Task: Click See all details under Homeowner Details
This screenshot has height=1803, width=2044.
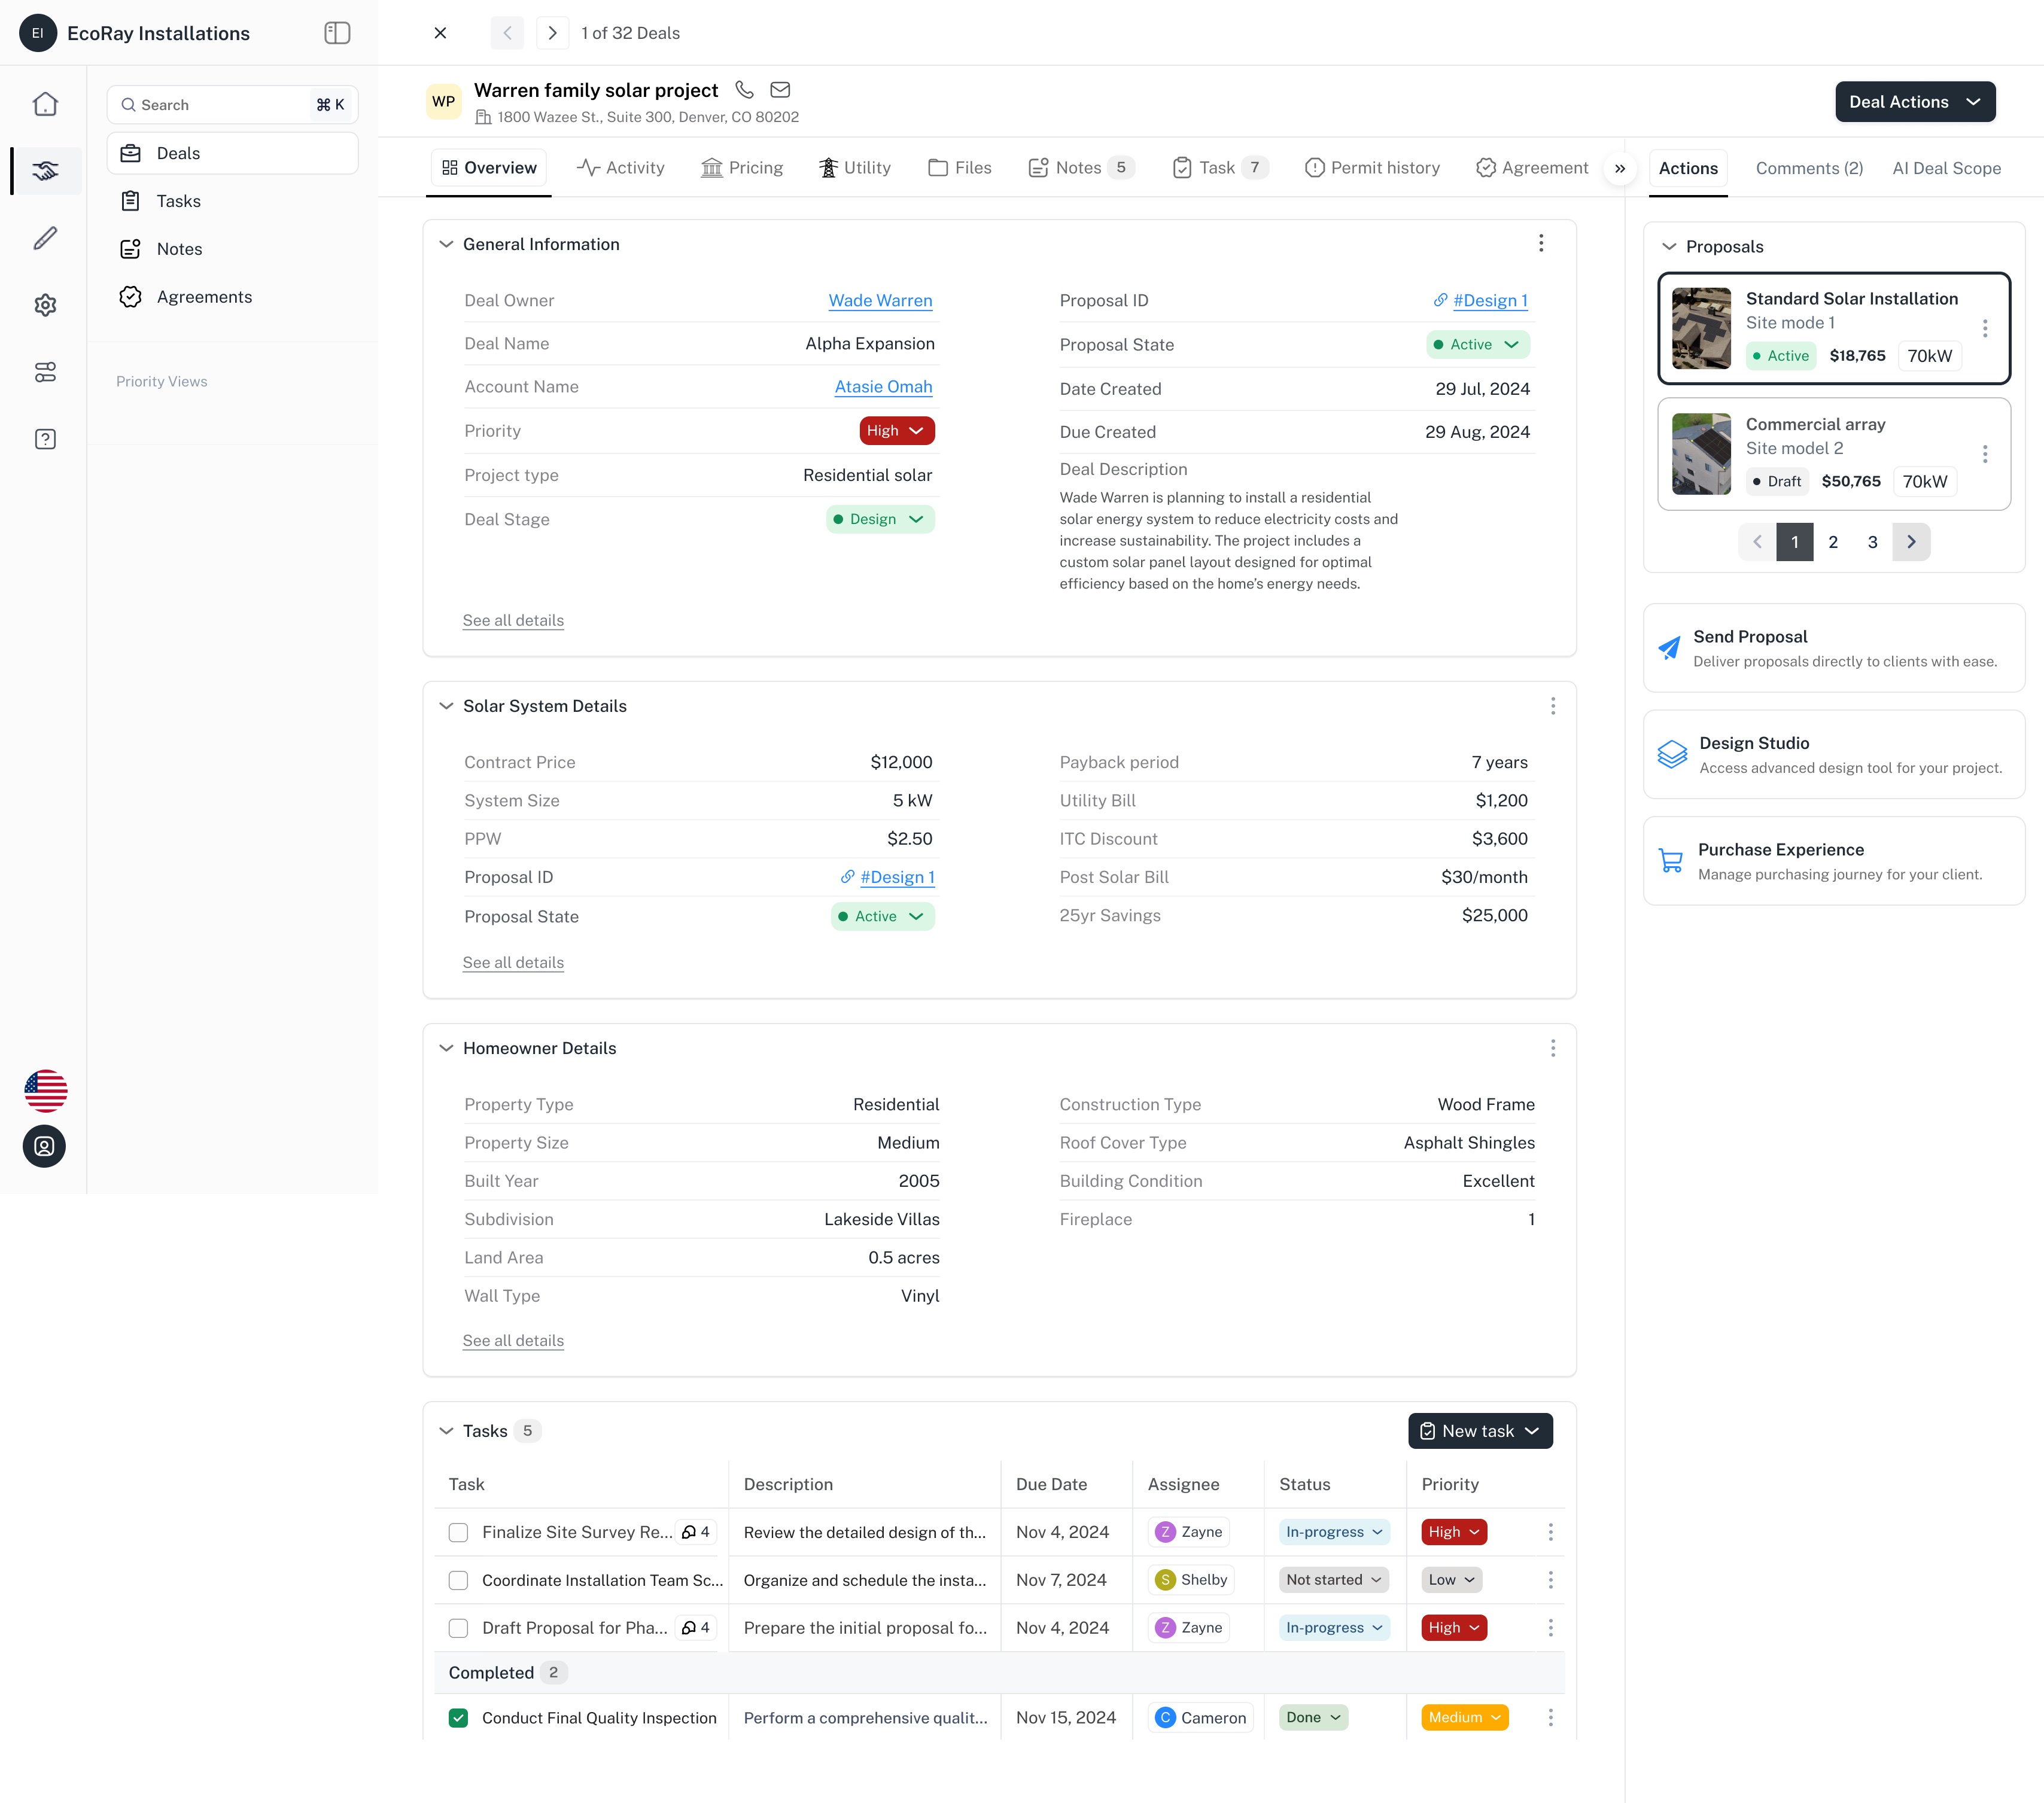Action: click(513, 1340)
